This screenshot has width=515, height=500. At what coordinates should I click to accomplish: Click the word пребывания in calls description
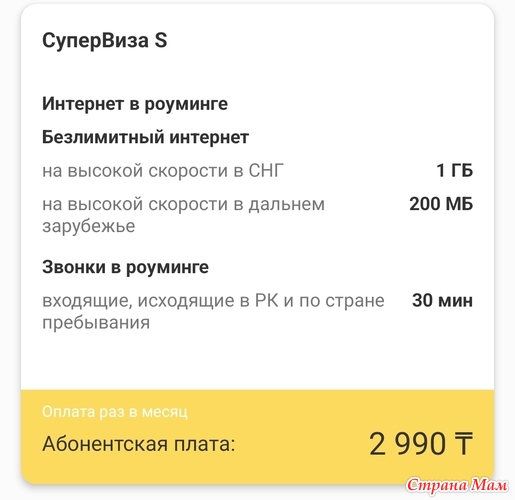(96, 323)
